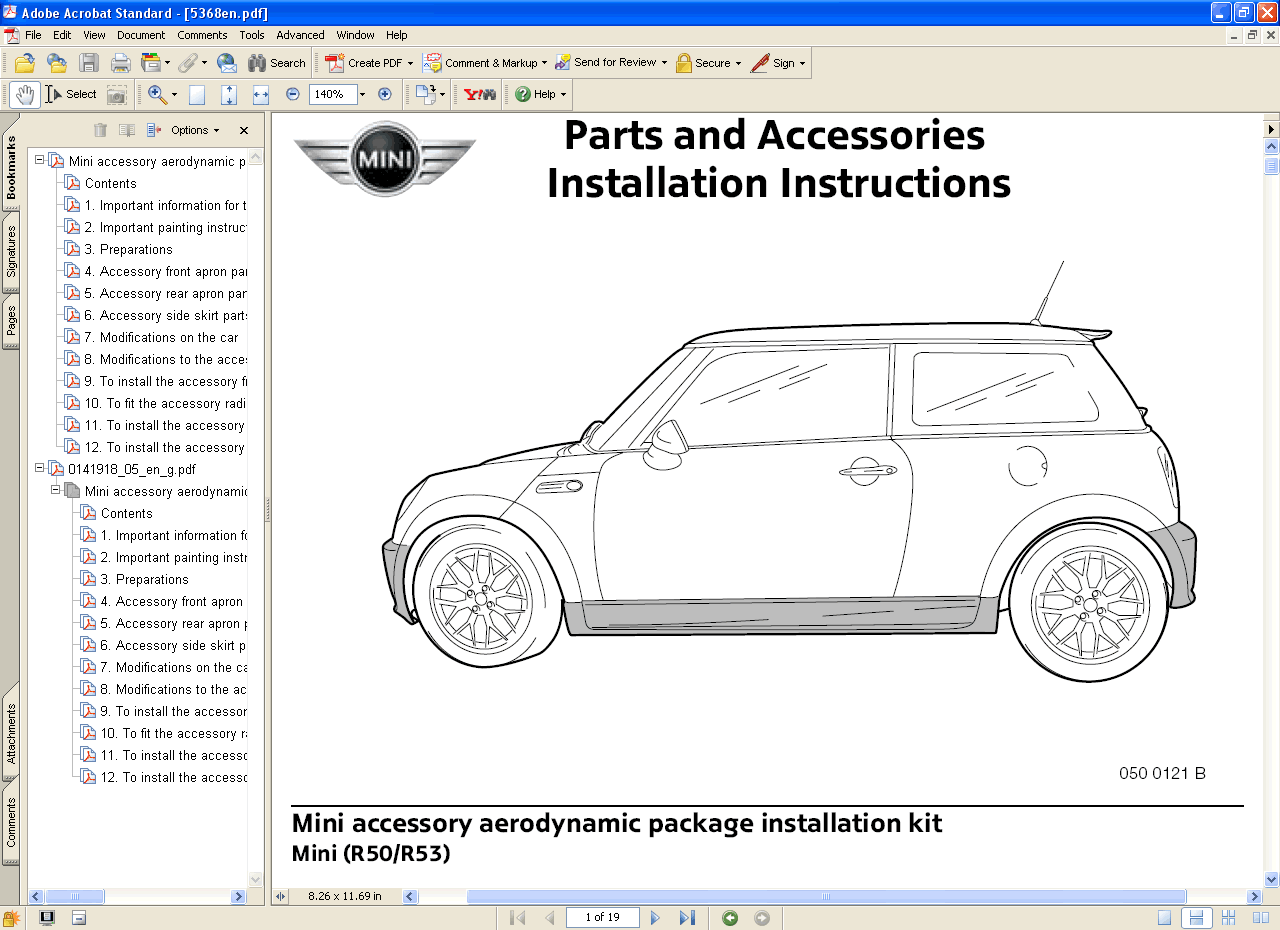This screenshot has height=930, width=1280.
Task: Click the Save disk icon
Action: [x=89, y=63]
